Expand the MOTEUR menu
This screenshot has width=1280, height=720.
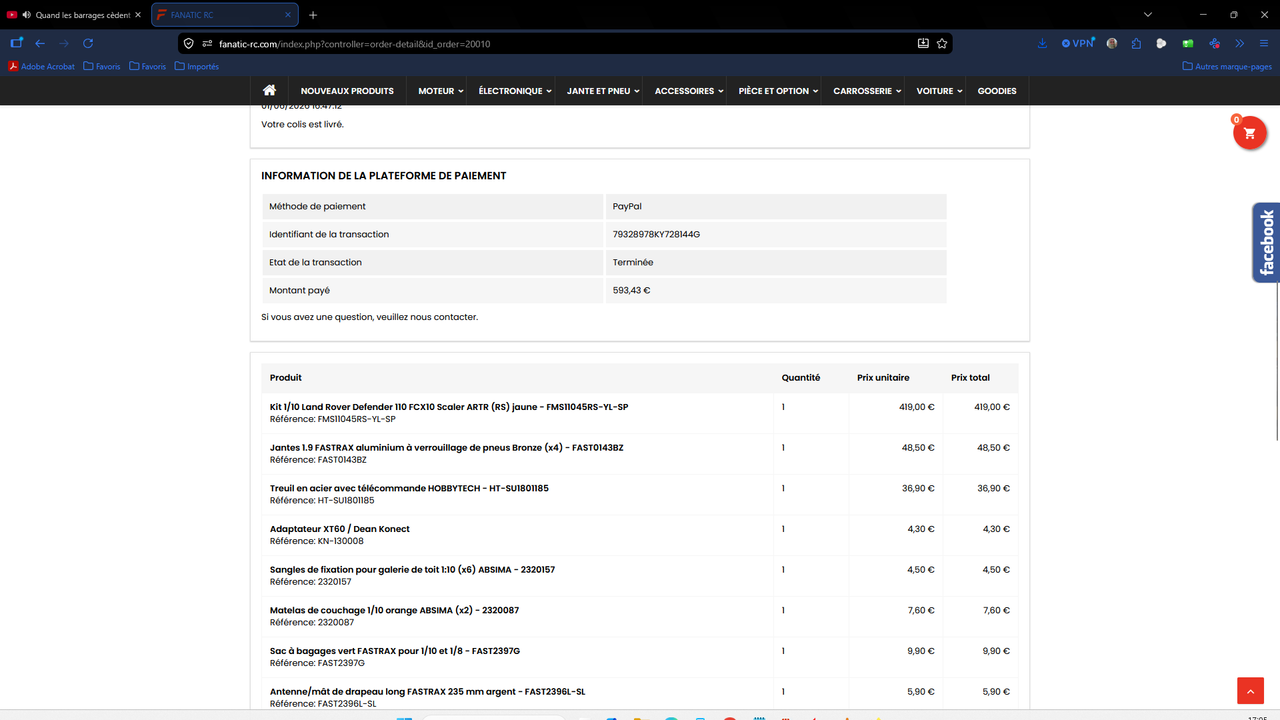point(441,91)
